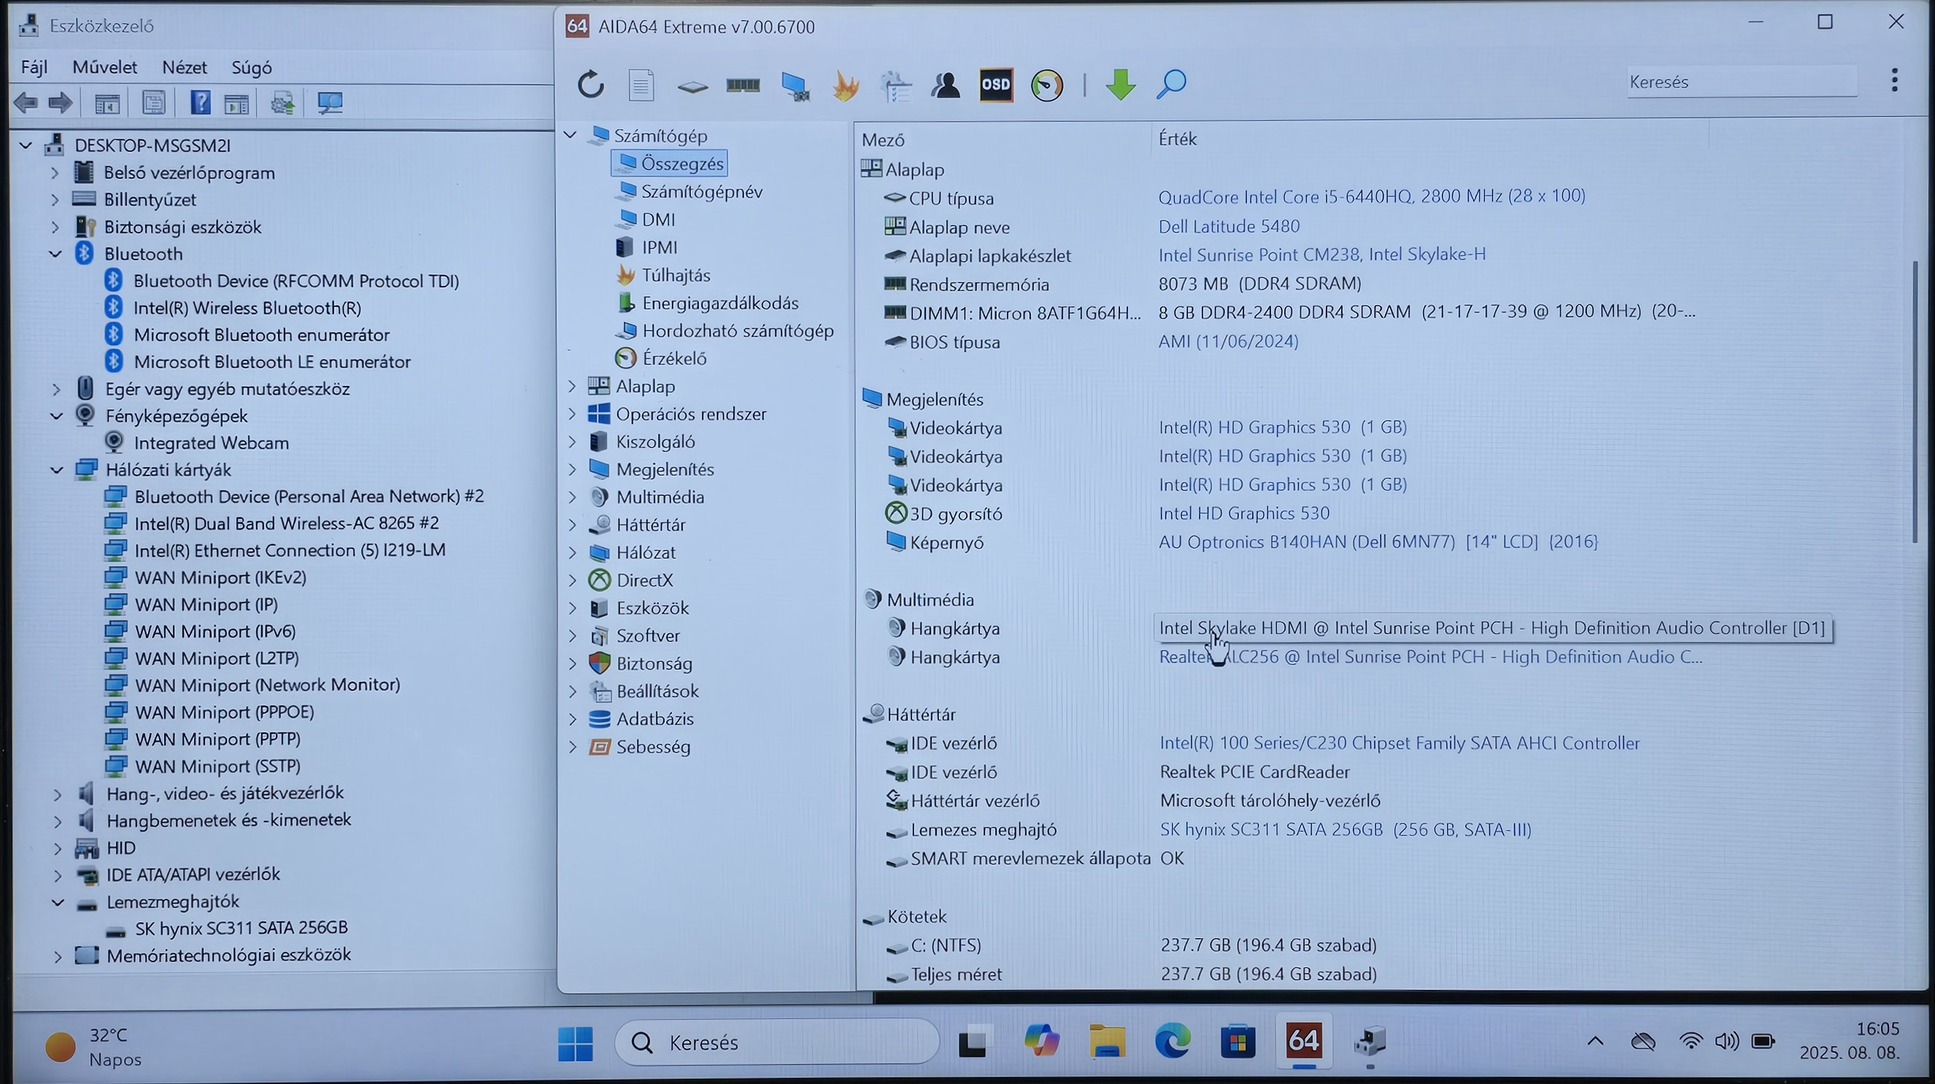Click the magnifier search icon in AIDA64
The image size is (1935, 1084).
tap(1171, 85)
